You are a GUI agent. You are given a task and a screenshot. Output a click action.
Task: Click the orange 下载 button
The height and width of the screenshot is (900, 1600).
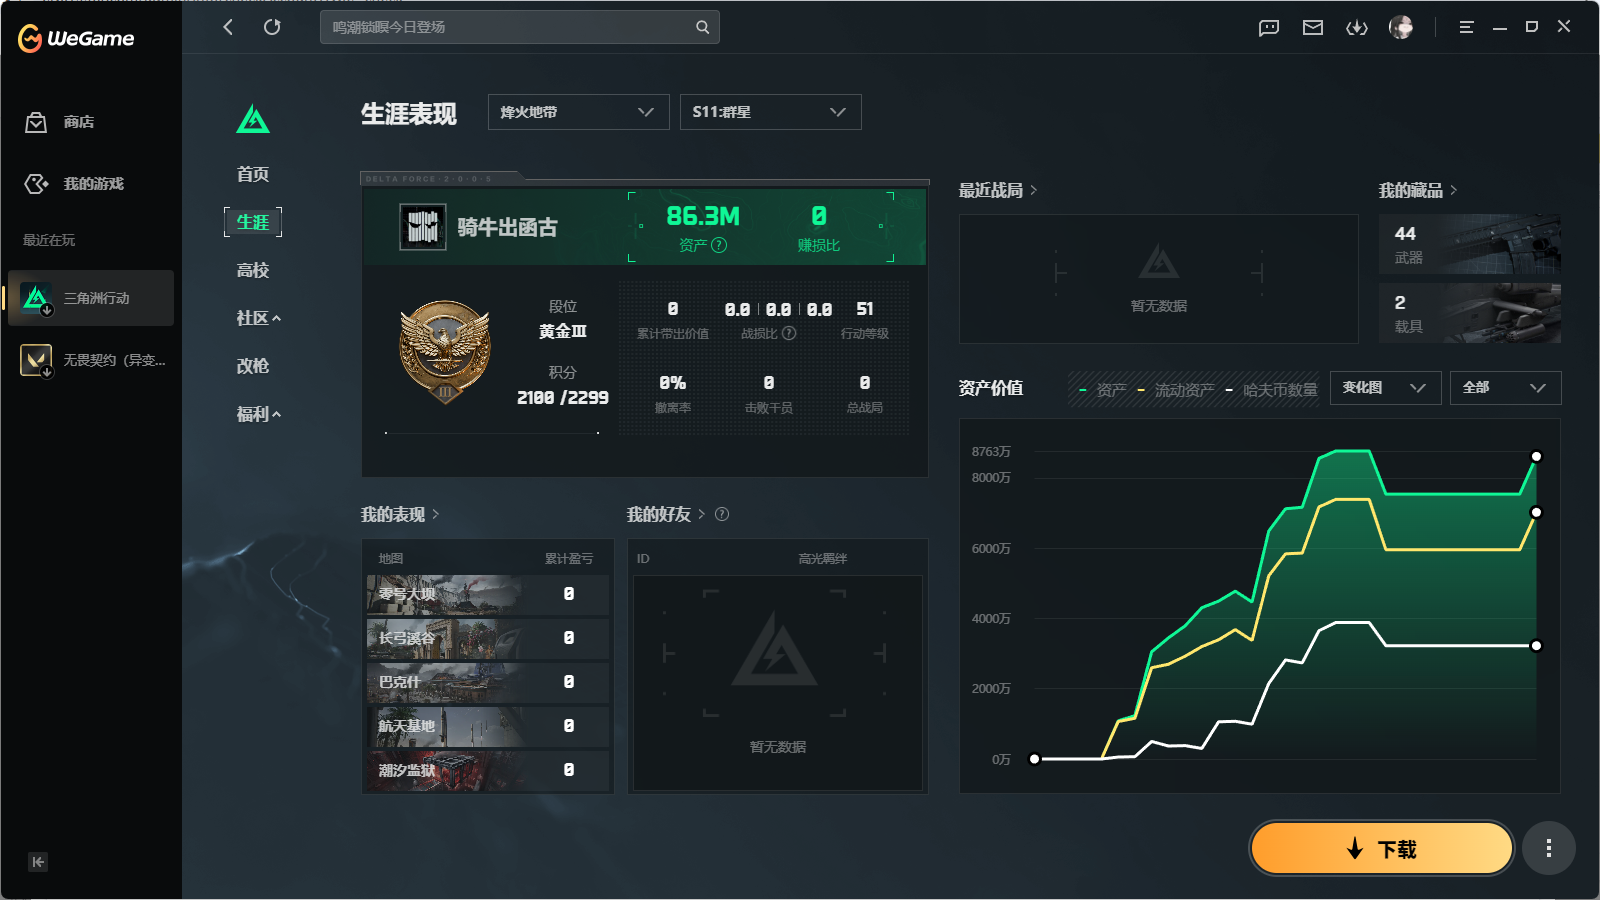[1382, 848]
